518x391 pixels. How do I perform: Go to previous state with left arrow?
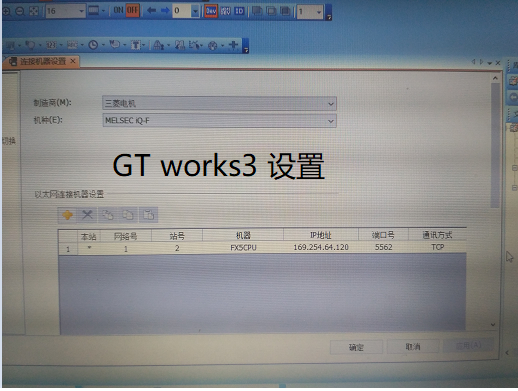[x=152, y=11]
